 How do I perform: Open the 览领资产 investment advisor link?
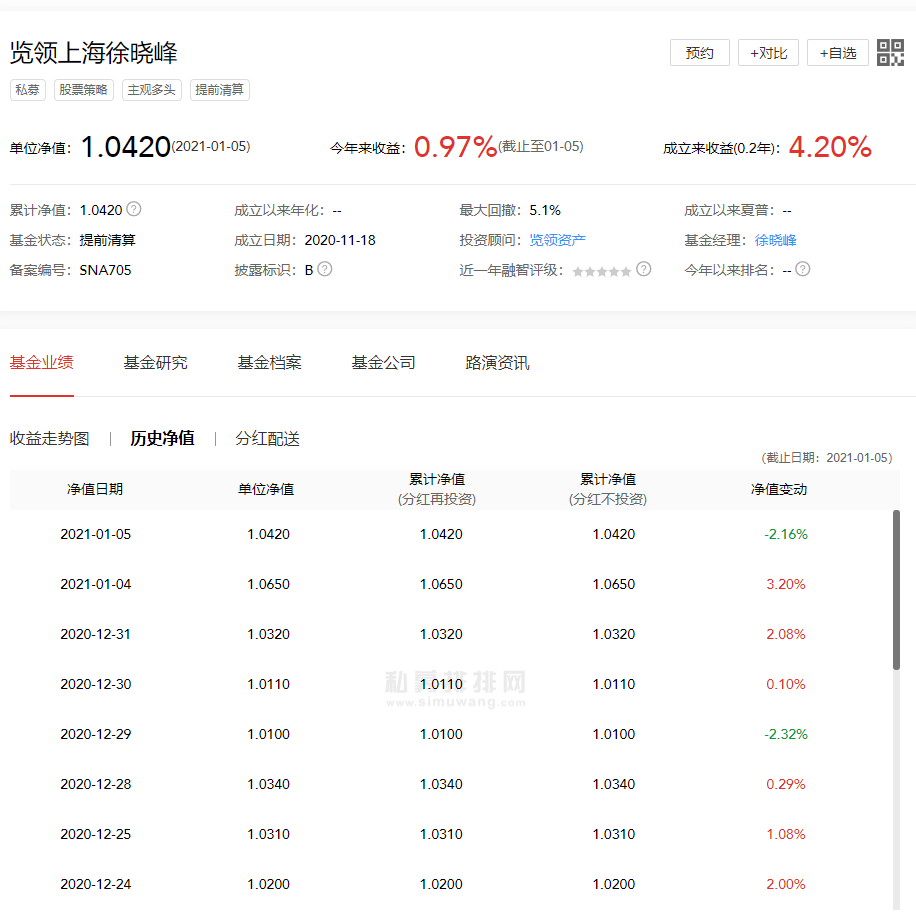[x=557, y=240]
